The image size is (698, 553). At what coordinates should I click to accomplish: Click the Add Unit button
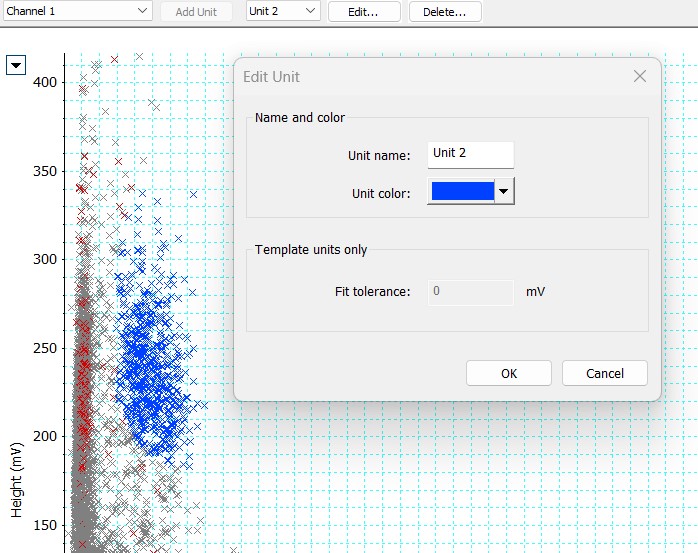coord(196,12)
